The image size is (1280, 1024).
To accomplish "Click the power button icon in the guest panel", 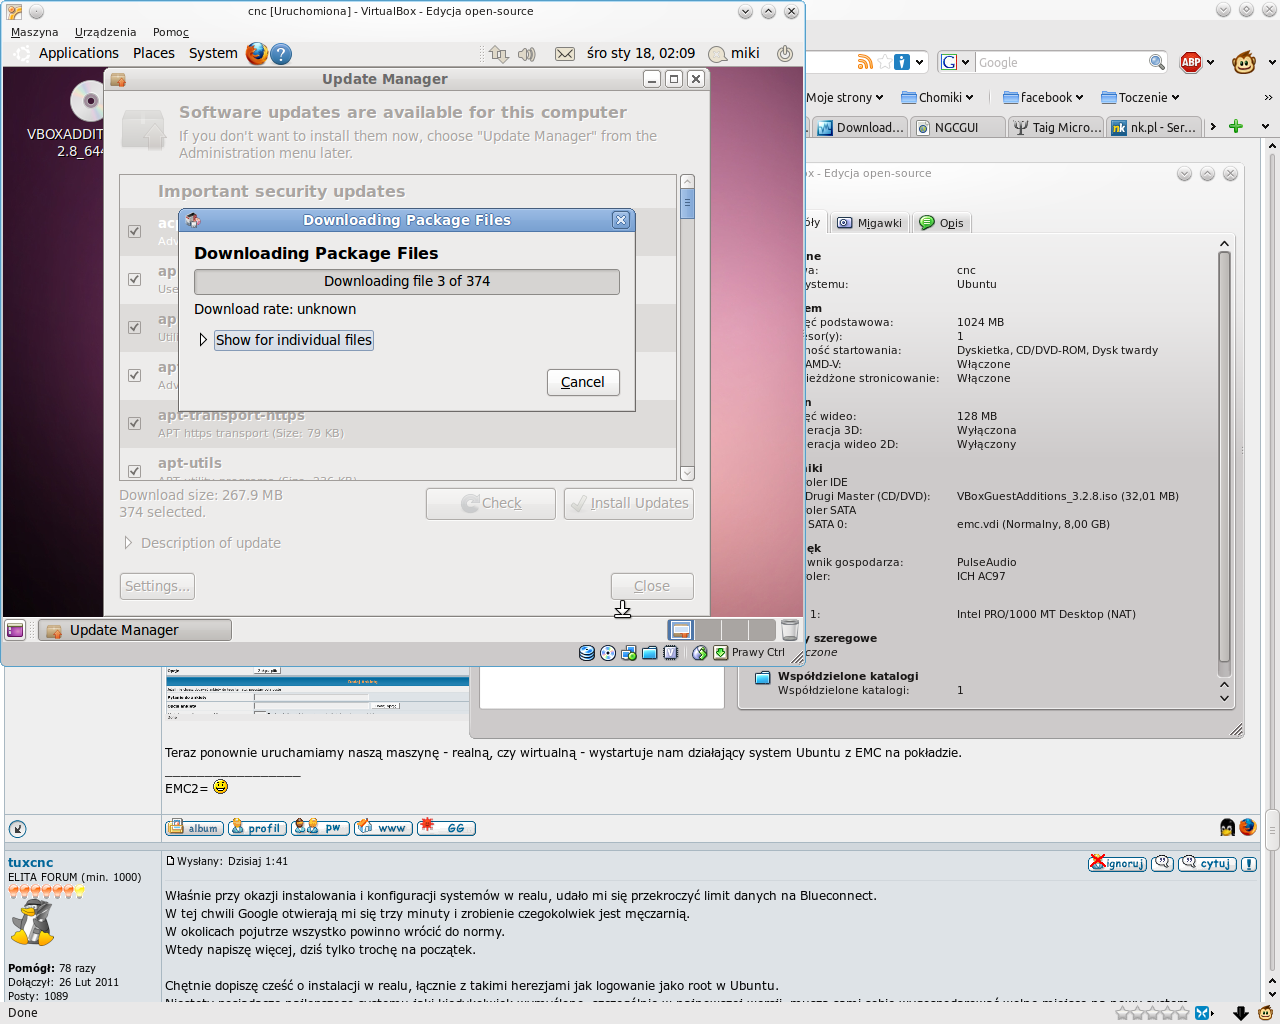I will (785, 54).
